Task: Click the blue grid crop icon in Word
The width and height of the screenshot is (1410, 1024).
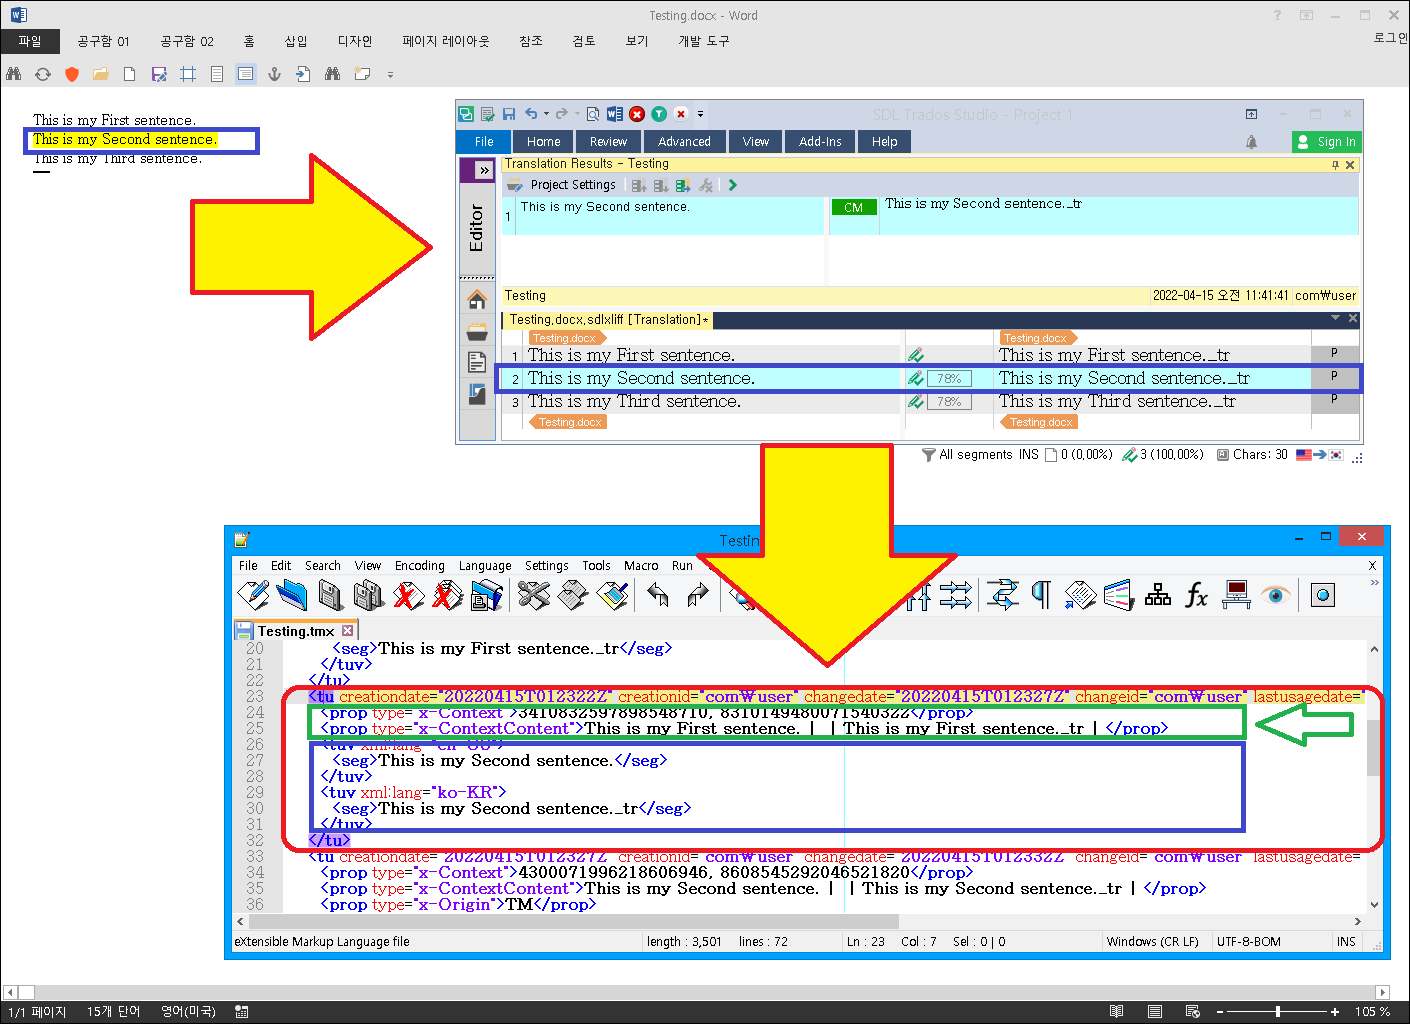Action: (188, 74)
